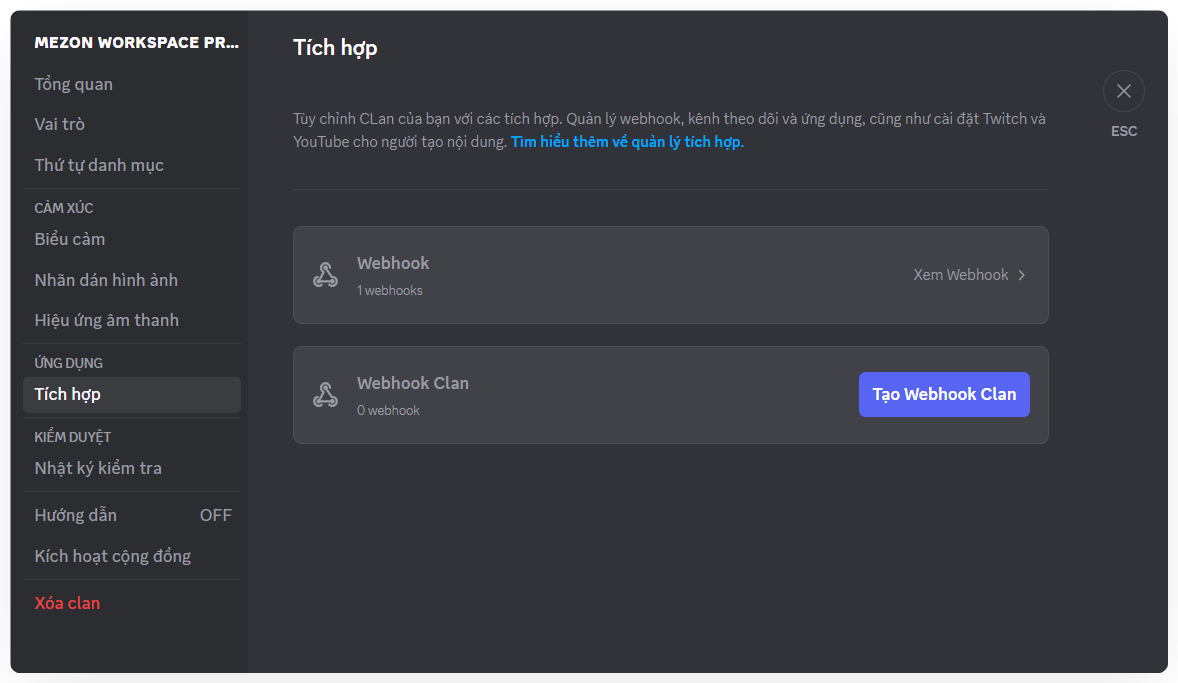Open Kích hoạt cộng đồng settings
Screen dimensions: 1178x683
(112, 556)
